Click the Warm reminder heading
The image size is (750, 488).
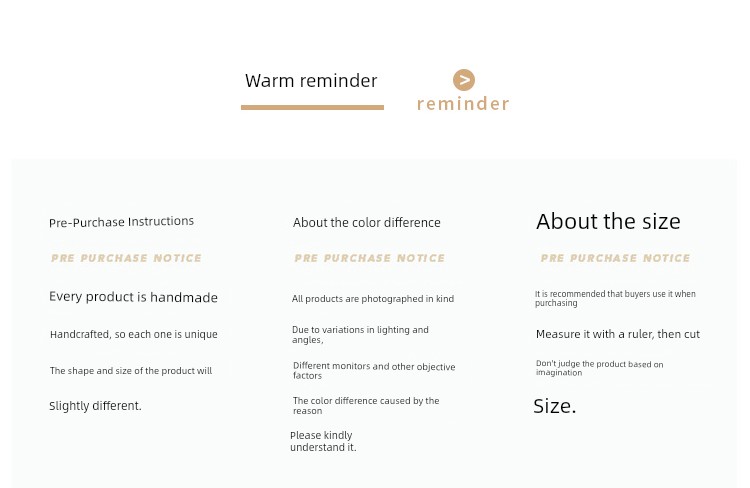[x=311, y=81]
